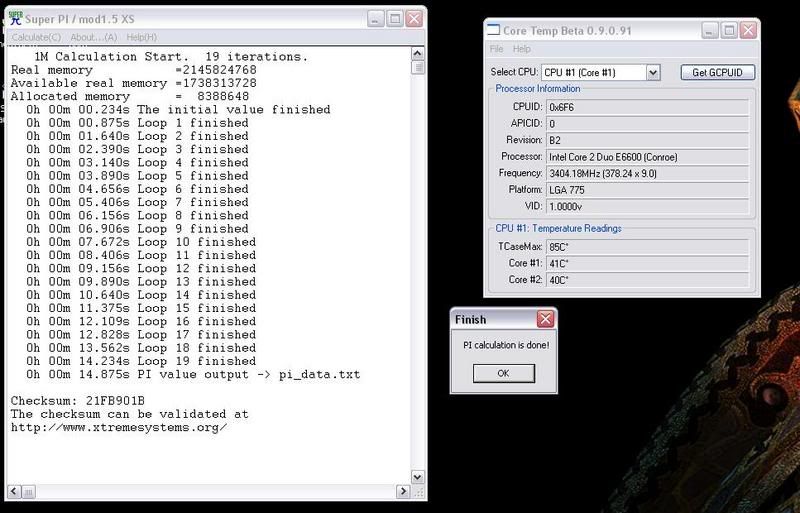
Task: Open the Help(H) menu in Super PI
Action: pyautogui.click(x=140, y=37)
